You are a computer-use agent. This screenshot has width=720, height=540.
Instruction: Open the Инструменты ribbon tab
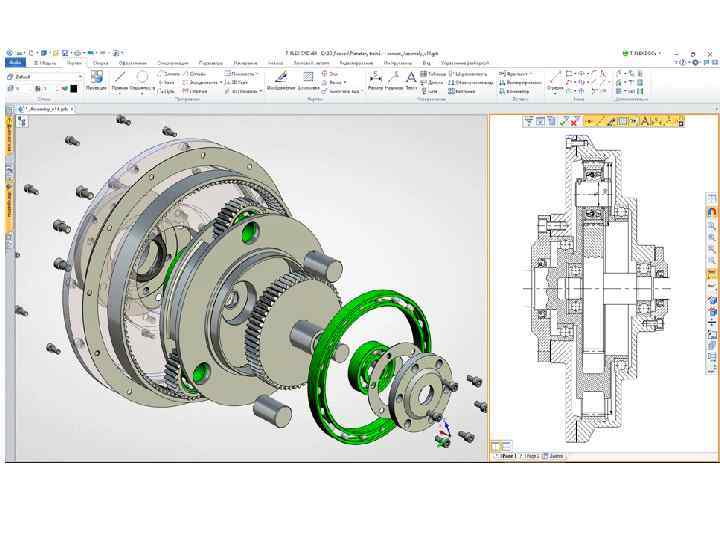(398, 62)
